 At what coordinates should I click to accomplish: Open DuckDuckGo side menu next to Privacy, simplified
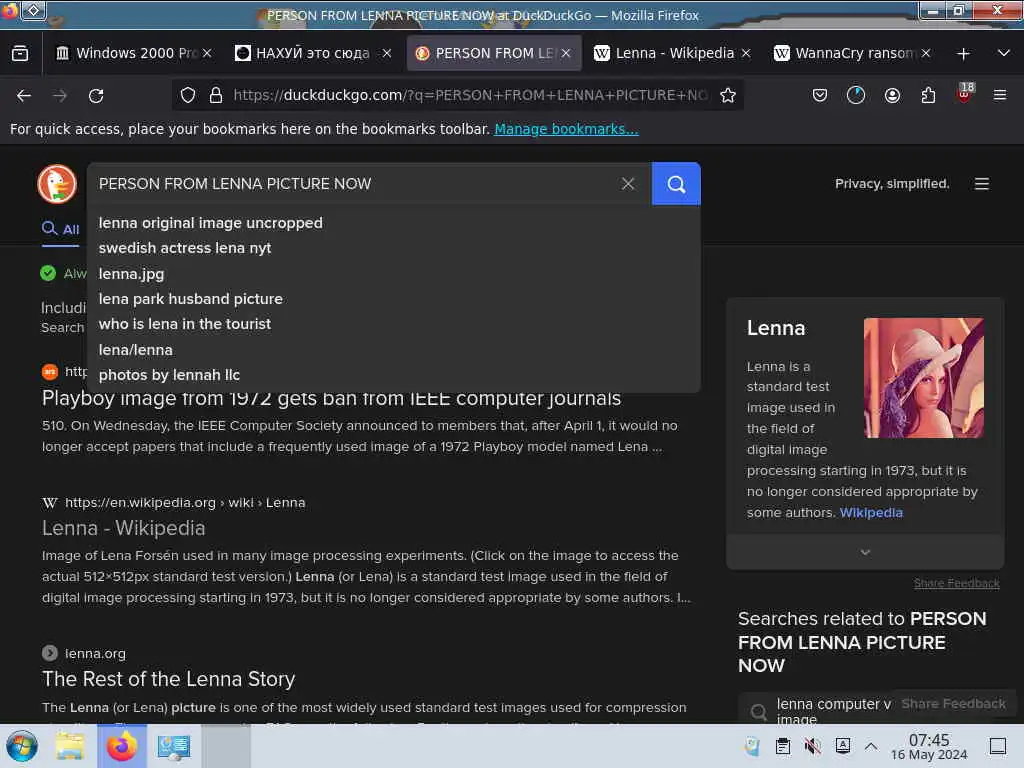(982, 184)
